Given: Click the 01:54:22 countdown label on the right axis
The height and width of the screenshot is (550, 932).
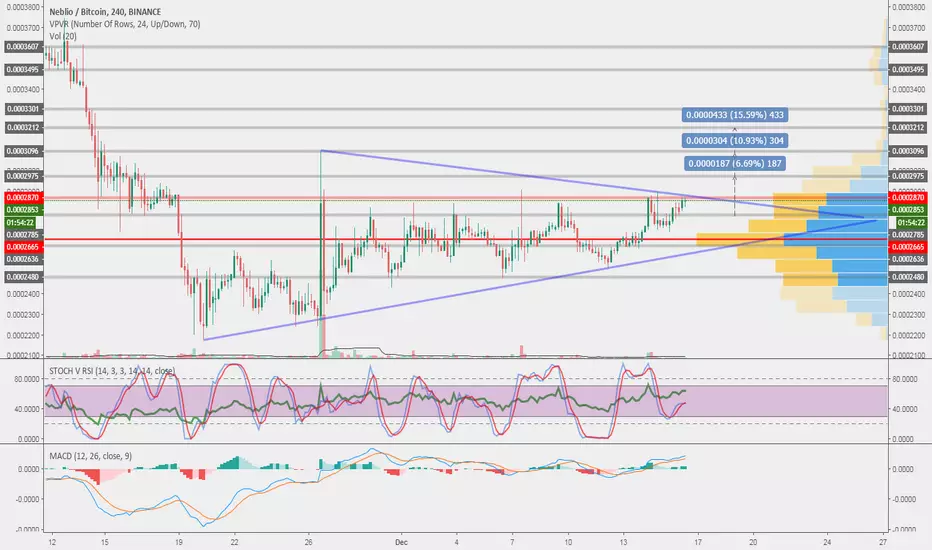Looking at the screenshot, I should [911, 222].
